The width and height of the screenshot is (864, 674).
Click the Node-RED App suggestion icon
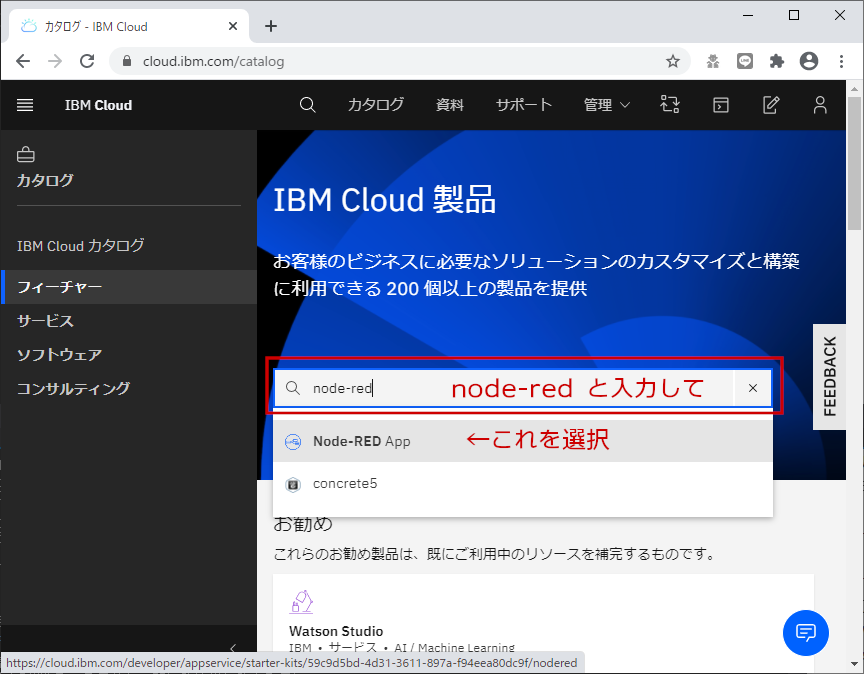click(293, 441)
